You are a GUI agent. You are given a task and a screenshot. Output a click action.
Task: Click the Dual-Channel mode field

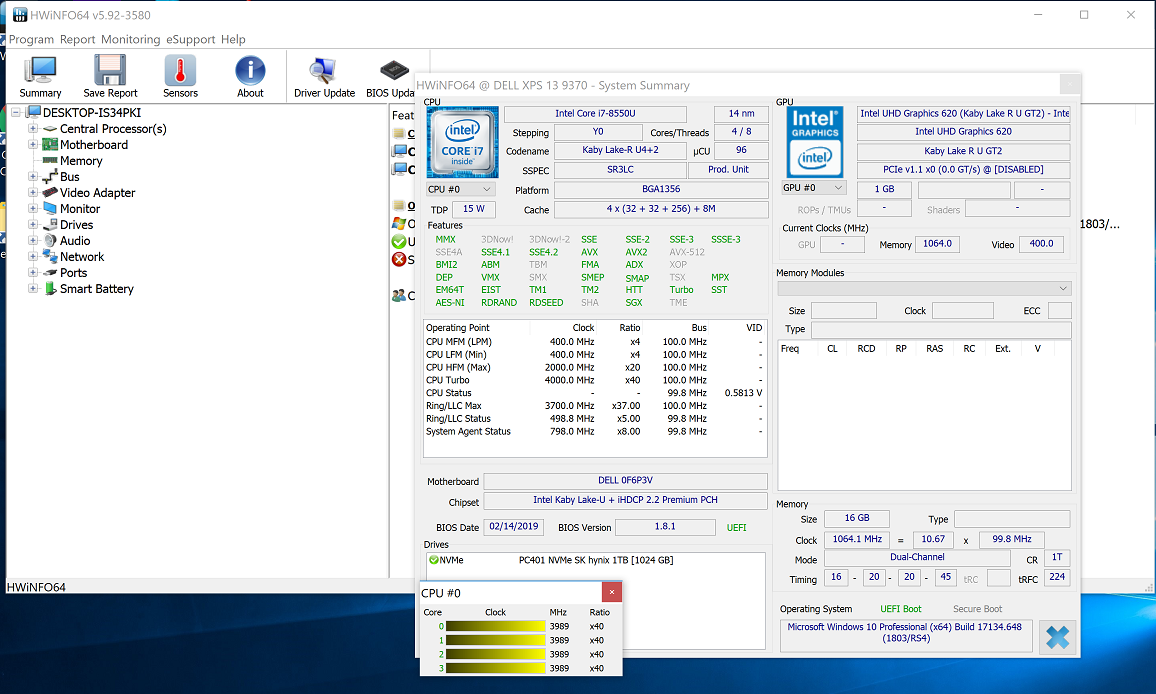(x=916, y=558)
